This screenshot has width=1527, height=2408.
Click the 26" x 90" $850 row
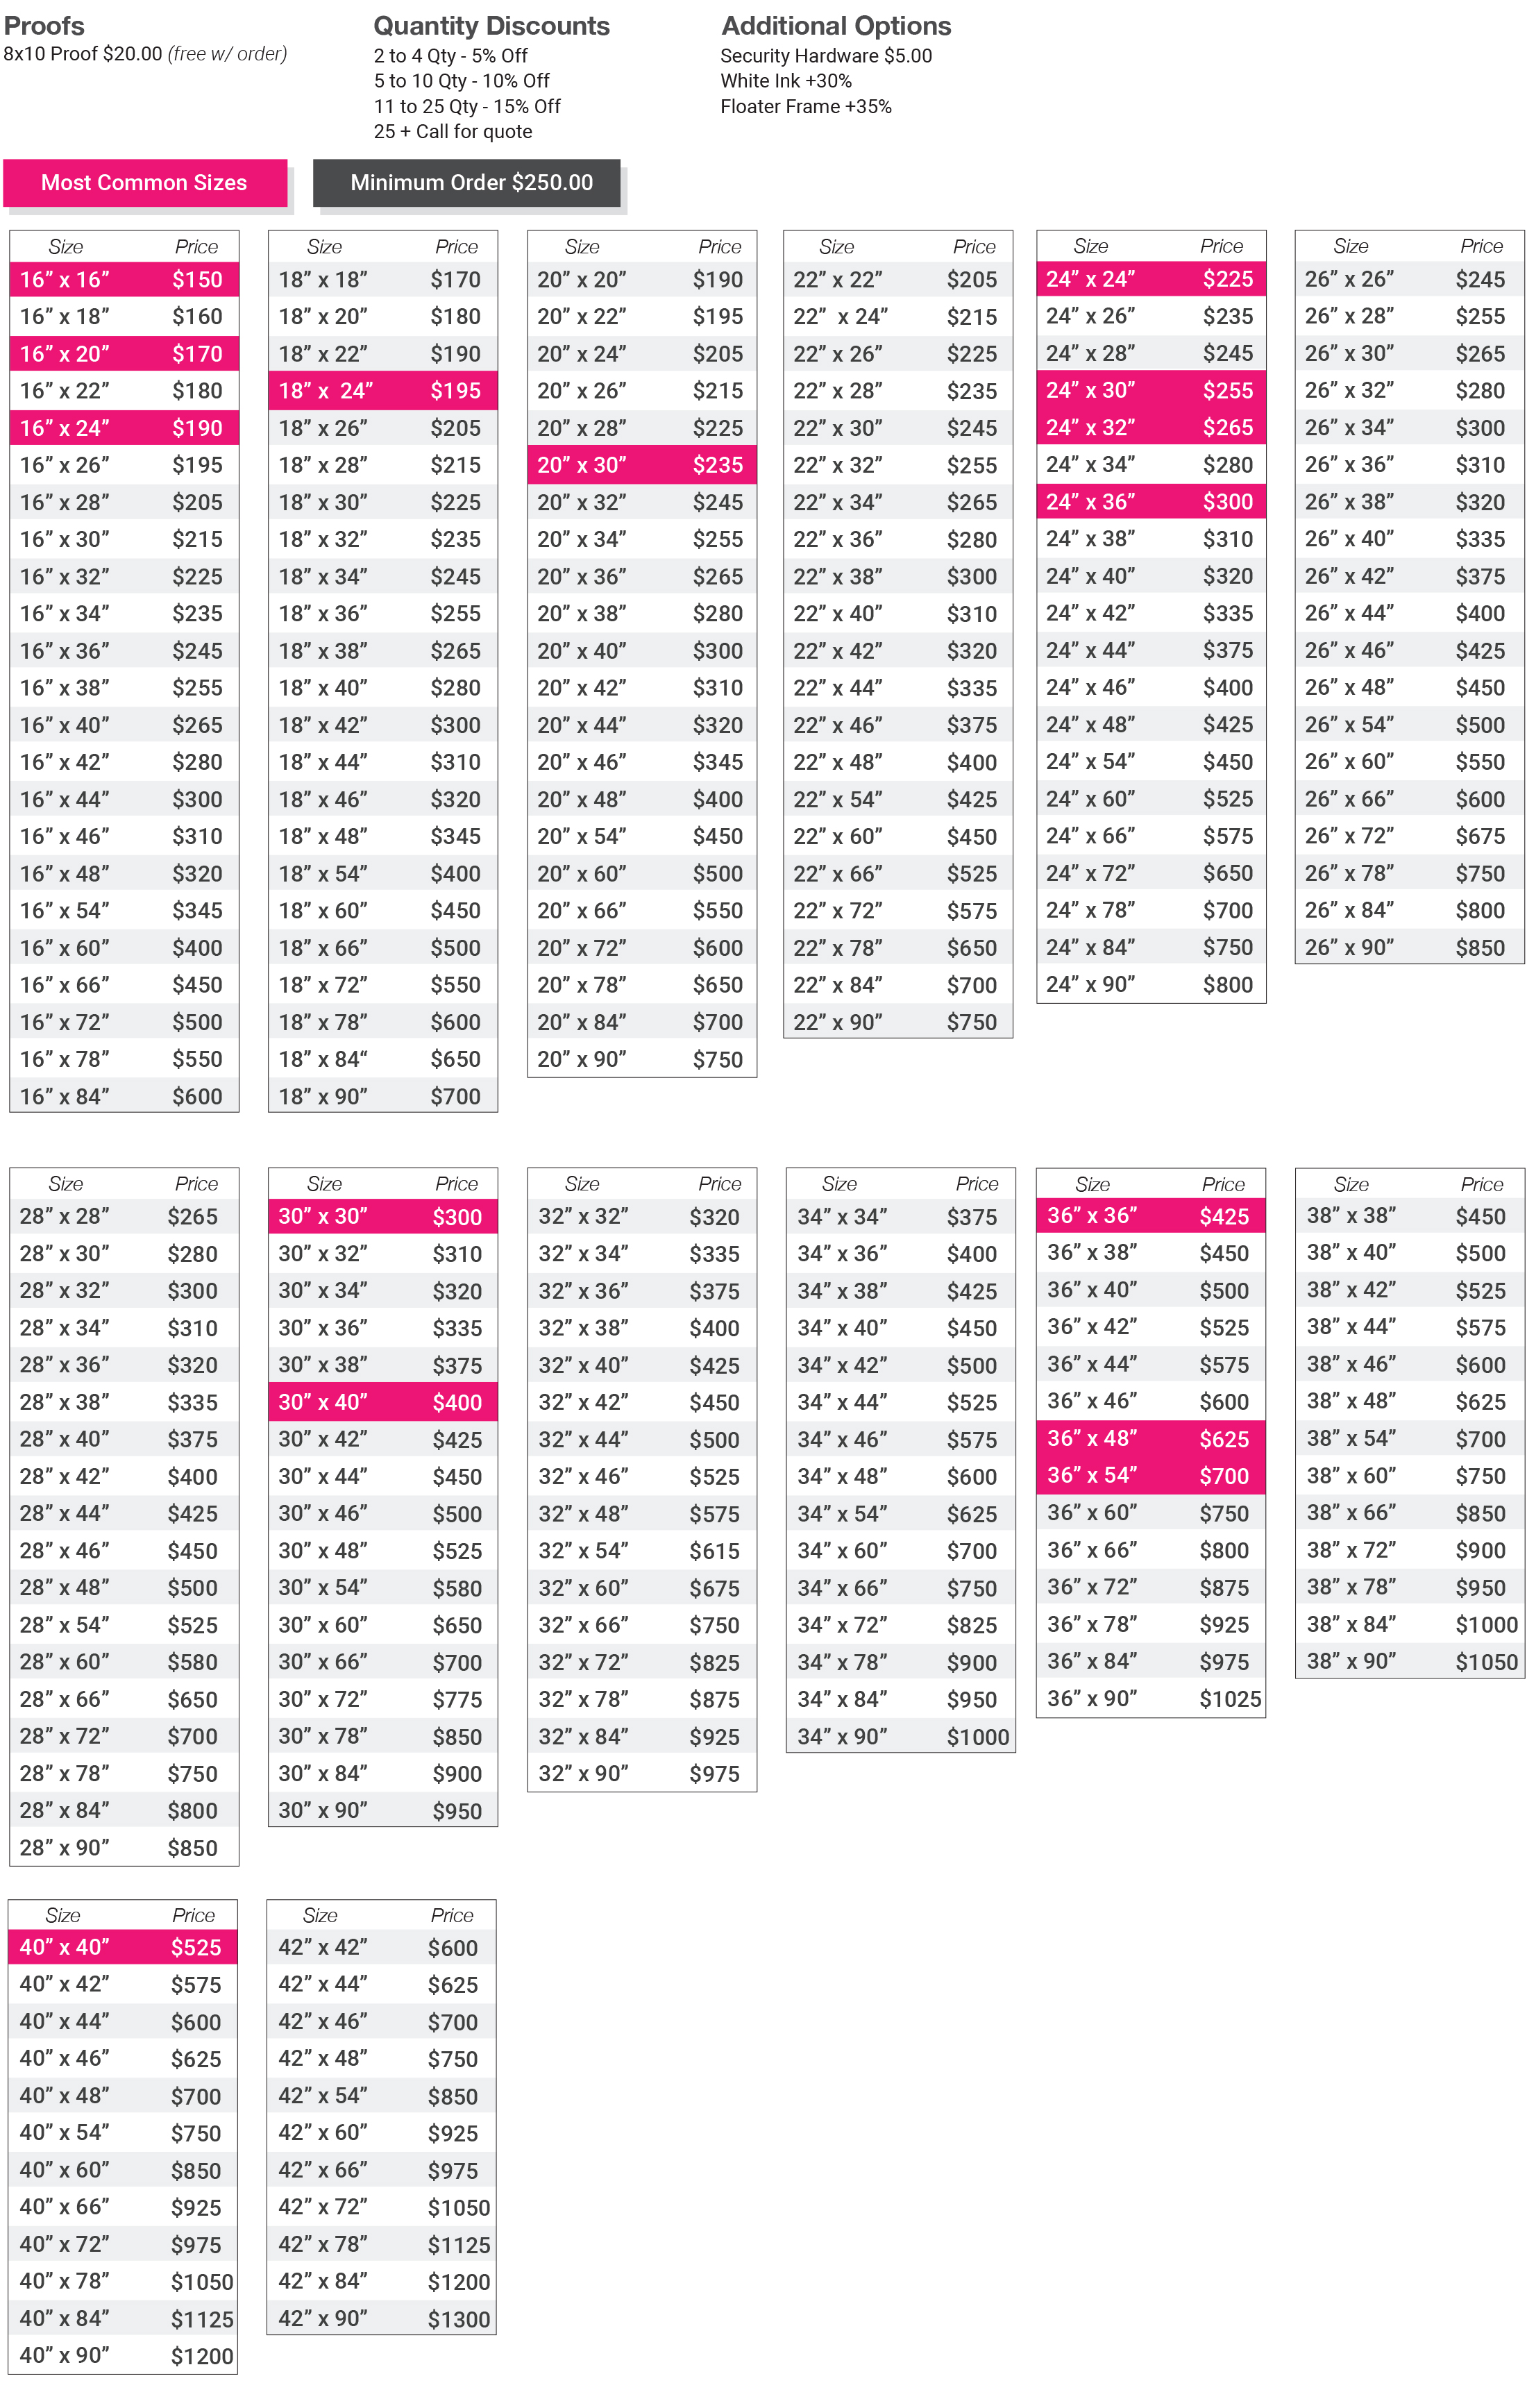[1408, 947]
